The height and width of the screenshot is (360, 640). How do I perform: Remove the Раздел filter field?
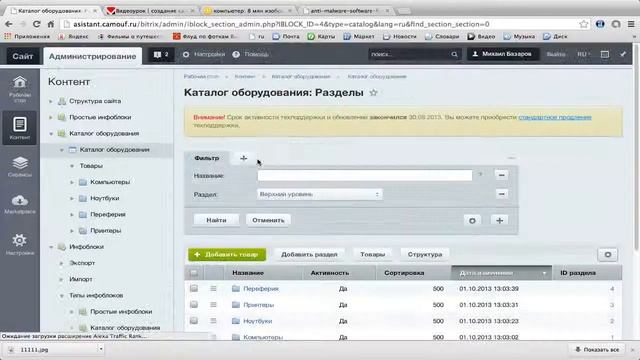pyautogui.click(x=501, y=194)
